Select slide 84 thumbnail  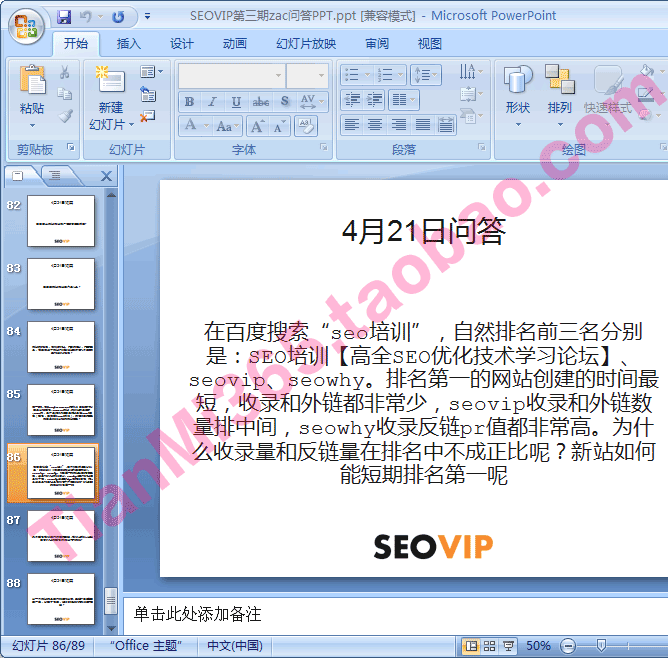[x=61, y=347]
